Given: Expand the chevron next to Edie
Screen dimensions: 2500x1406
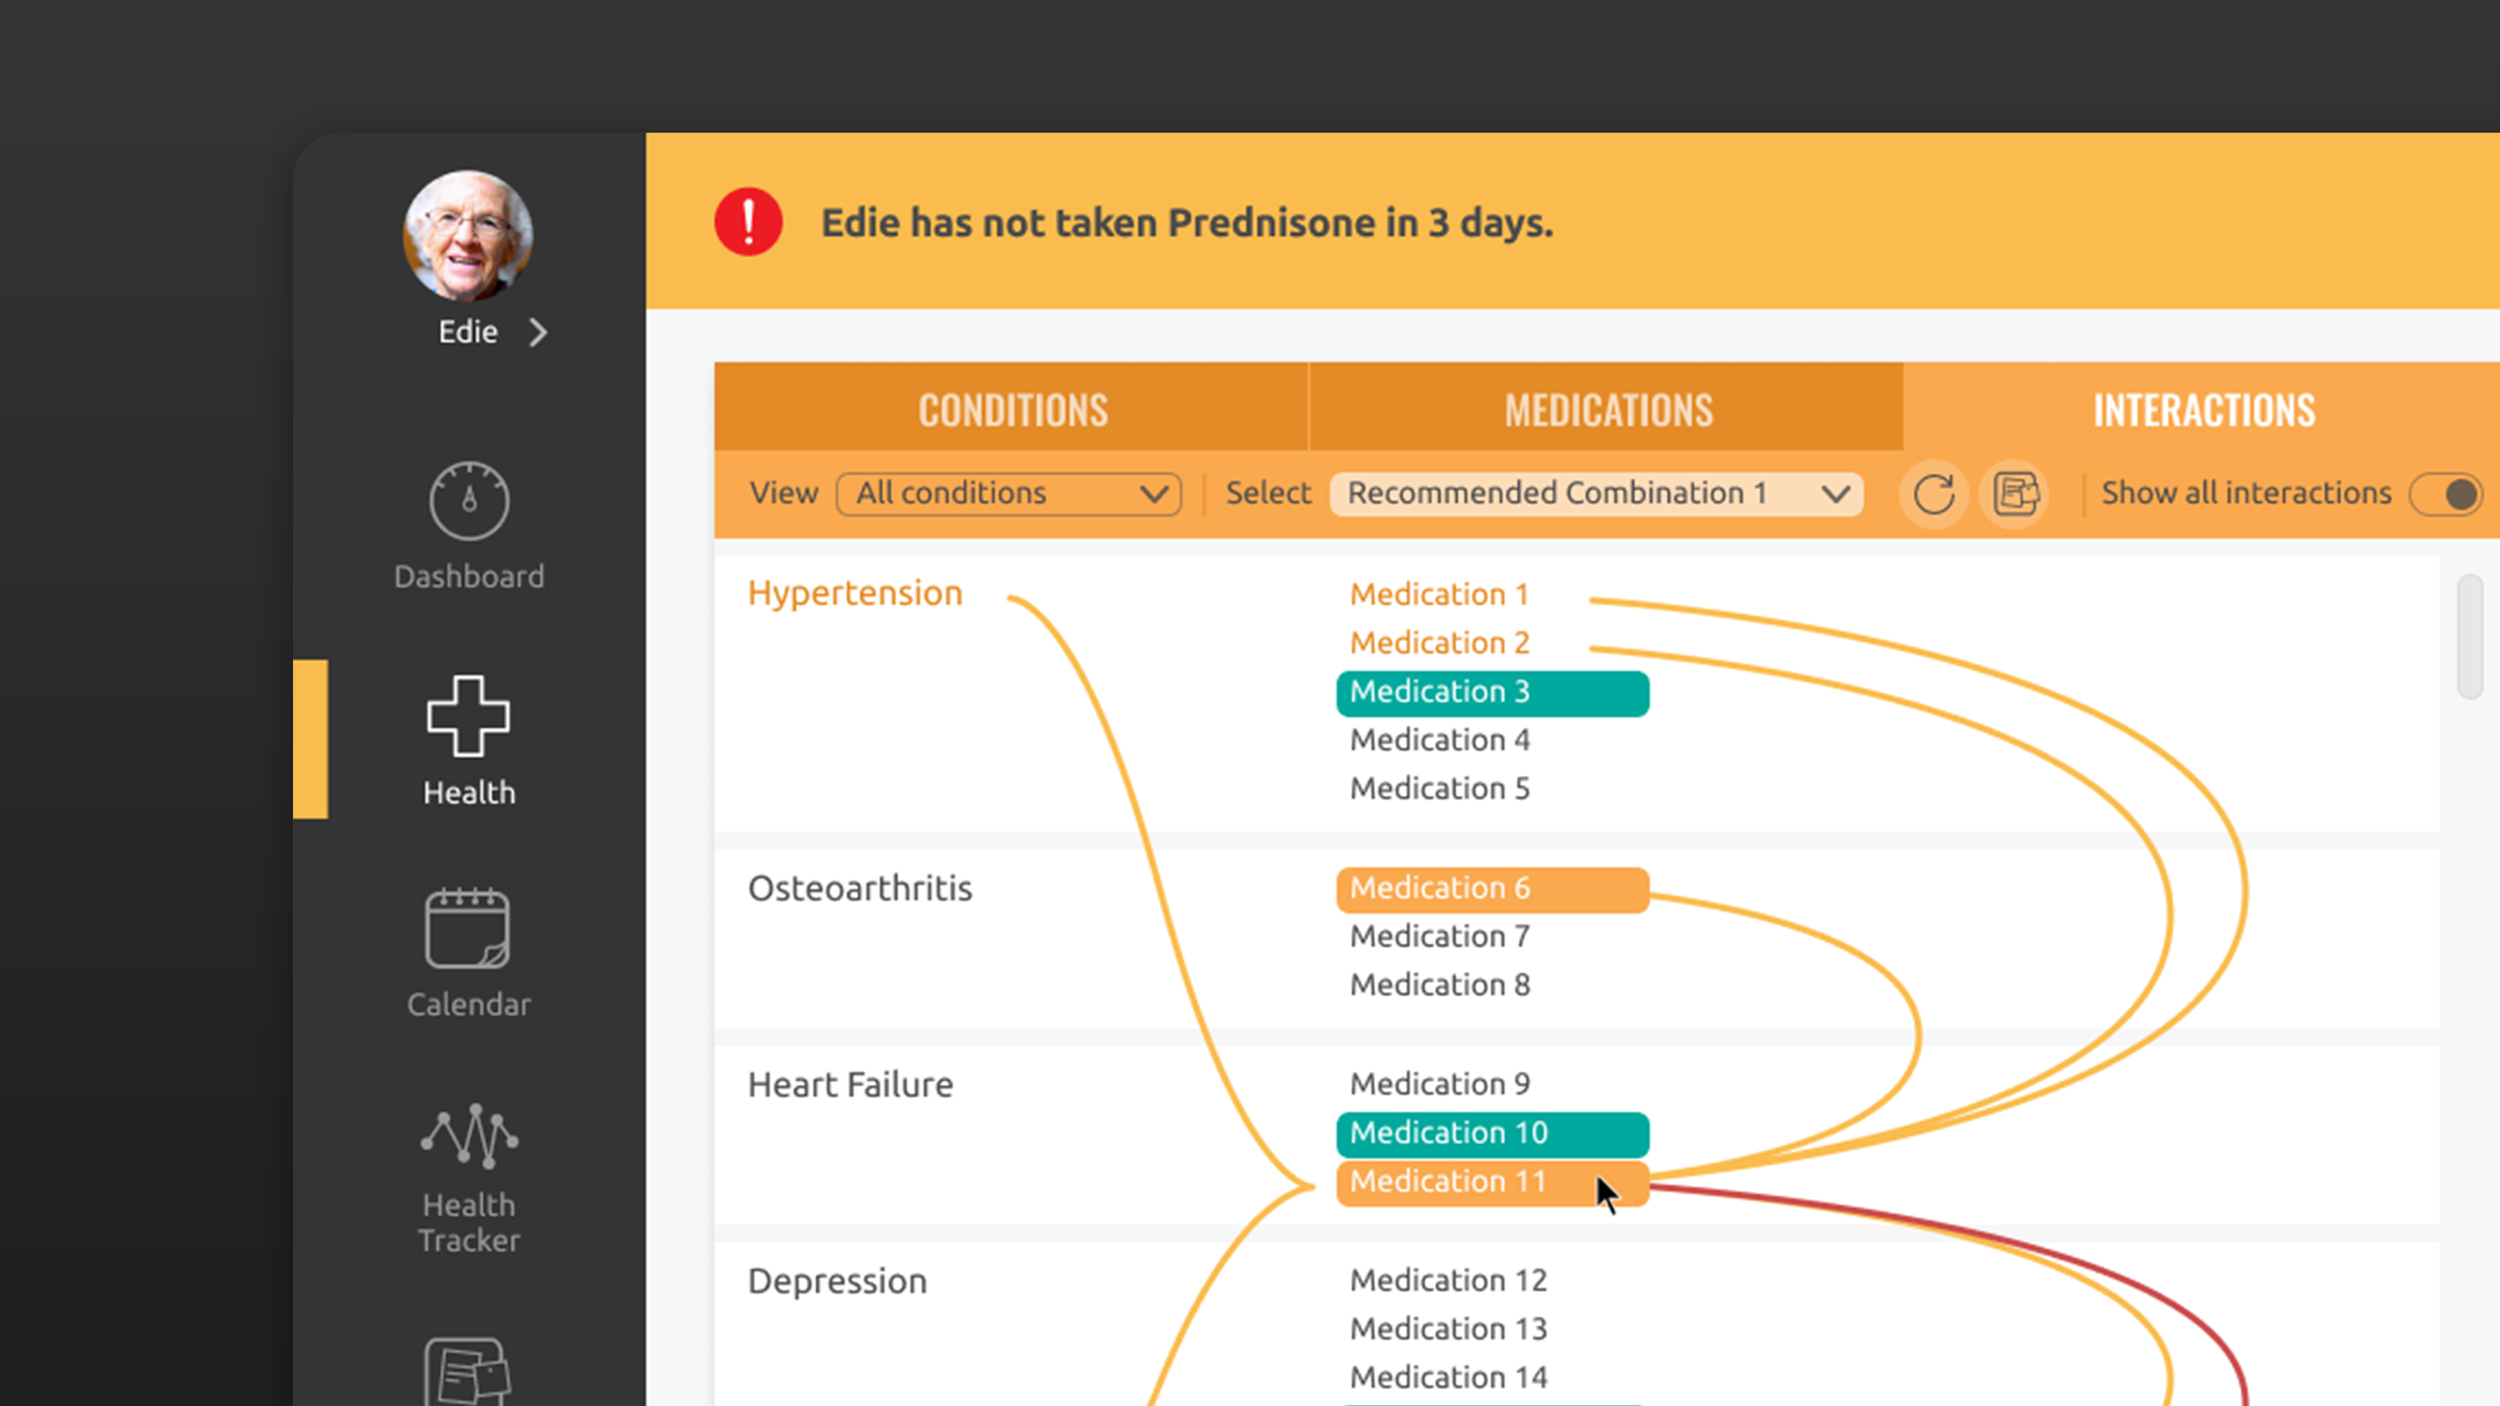Looking at the screenshot, I should [x=538, y=332].
